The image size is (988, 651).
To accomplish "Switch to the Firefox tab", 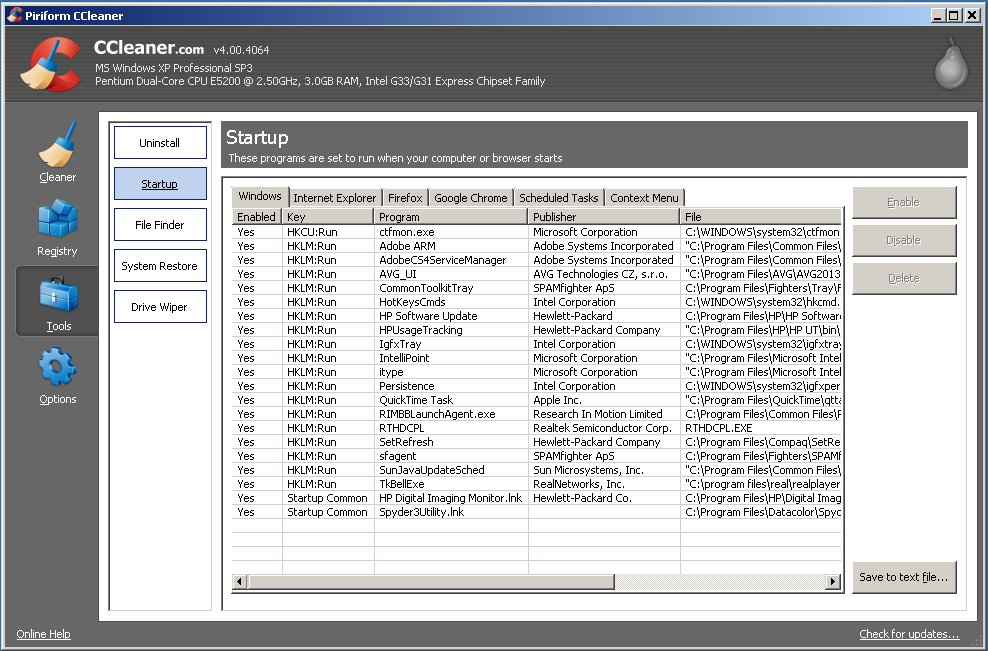I will point(405,198).
